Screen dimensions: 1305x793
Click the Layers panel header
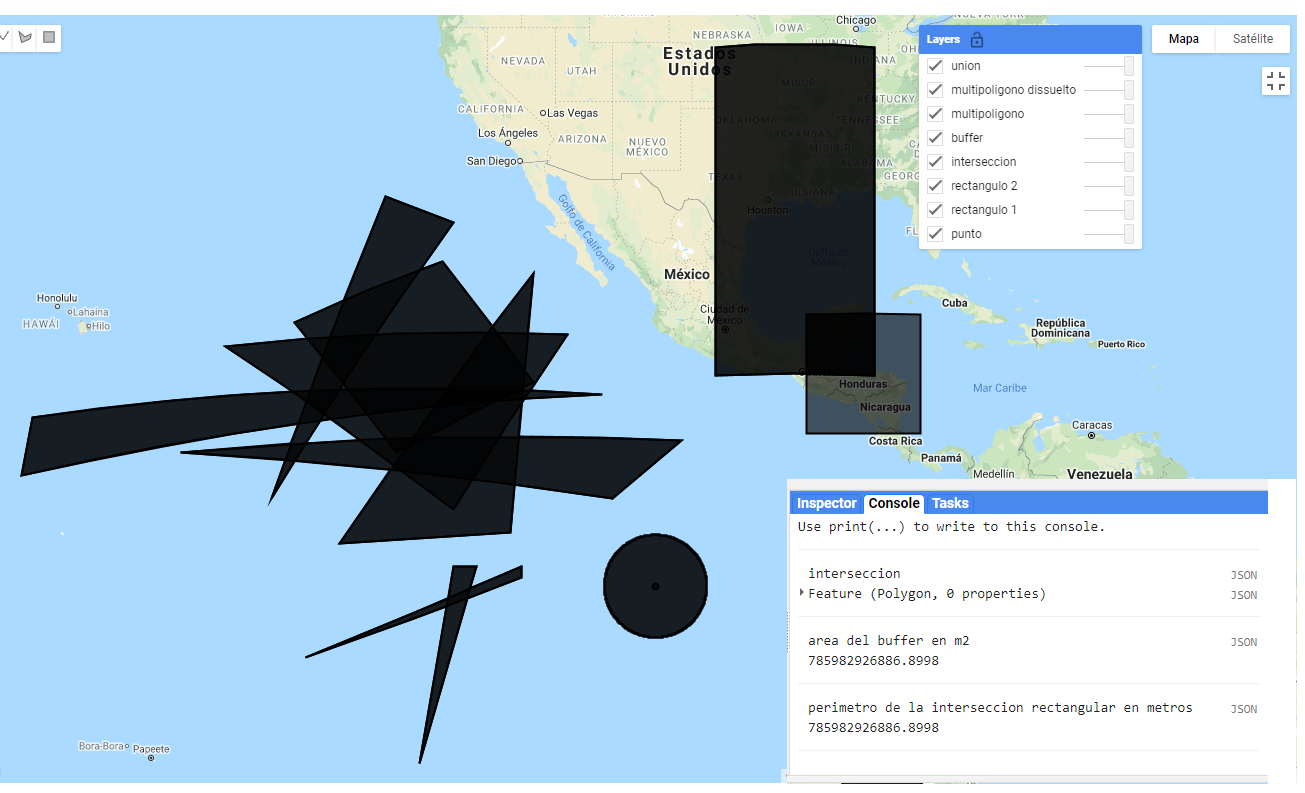click(1030, 40)
